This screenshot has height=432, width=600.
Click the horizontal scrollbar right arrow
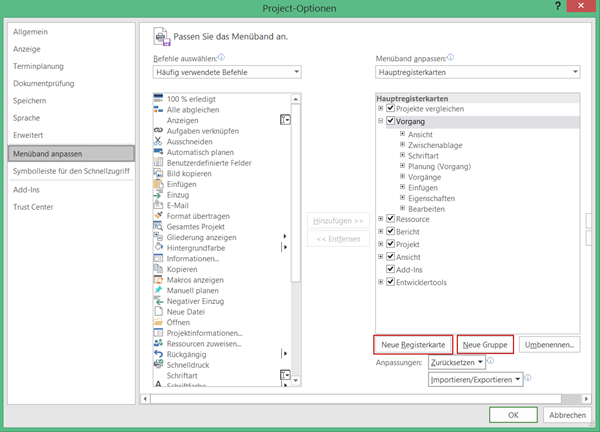[x=586, y=399]
